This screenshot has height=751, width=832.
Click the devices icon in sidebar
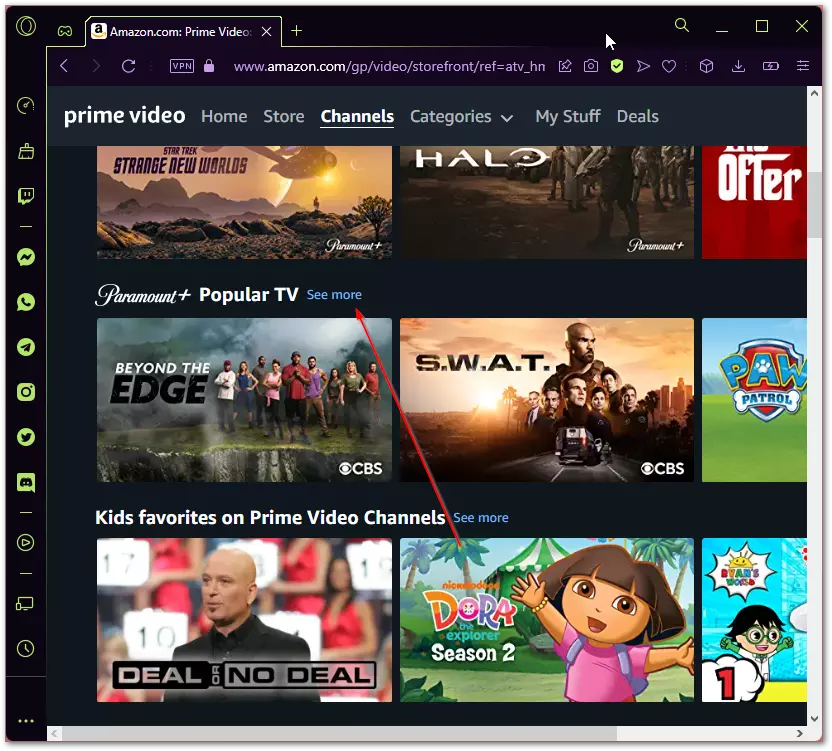(x=25, y=603)
